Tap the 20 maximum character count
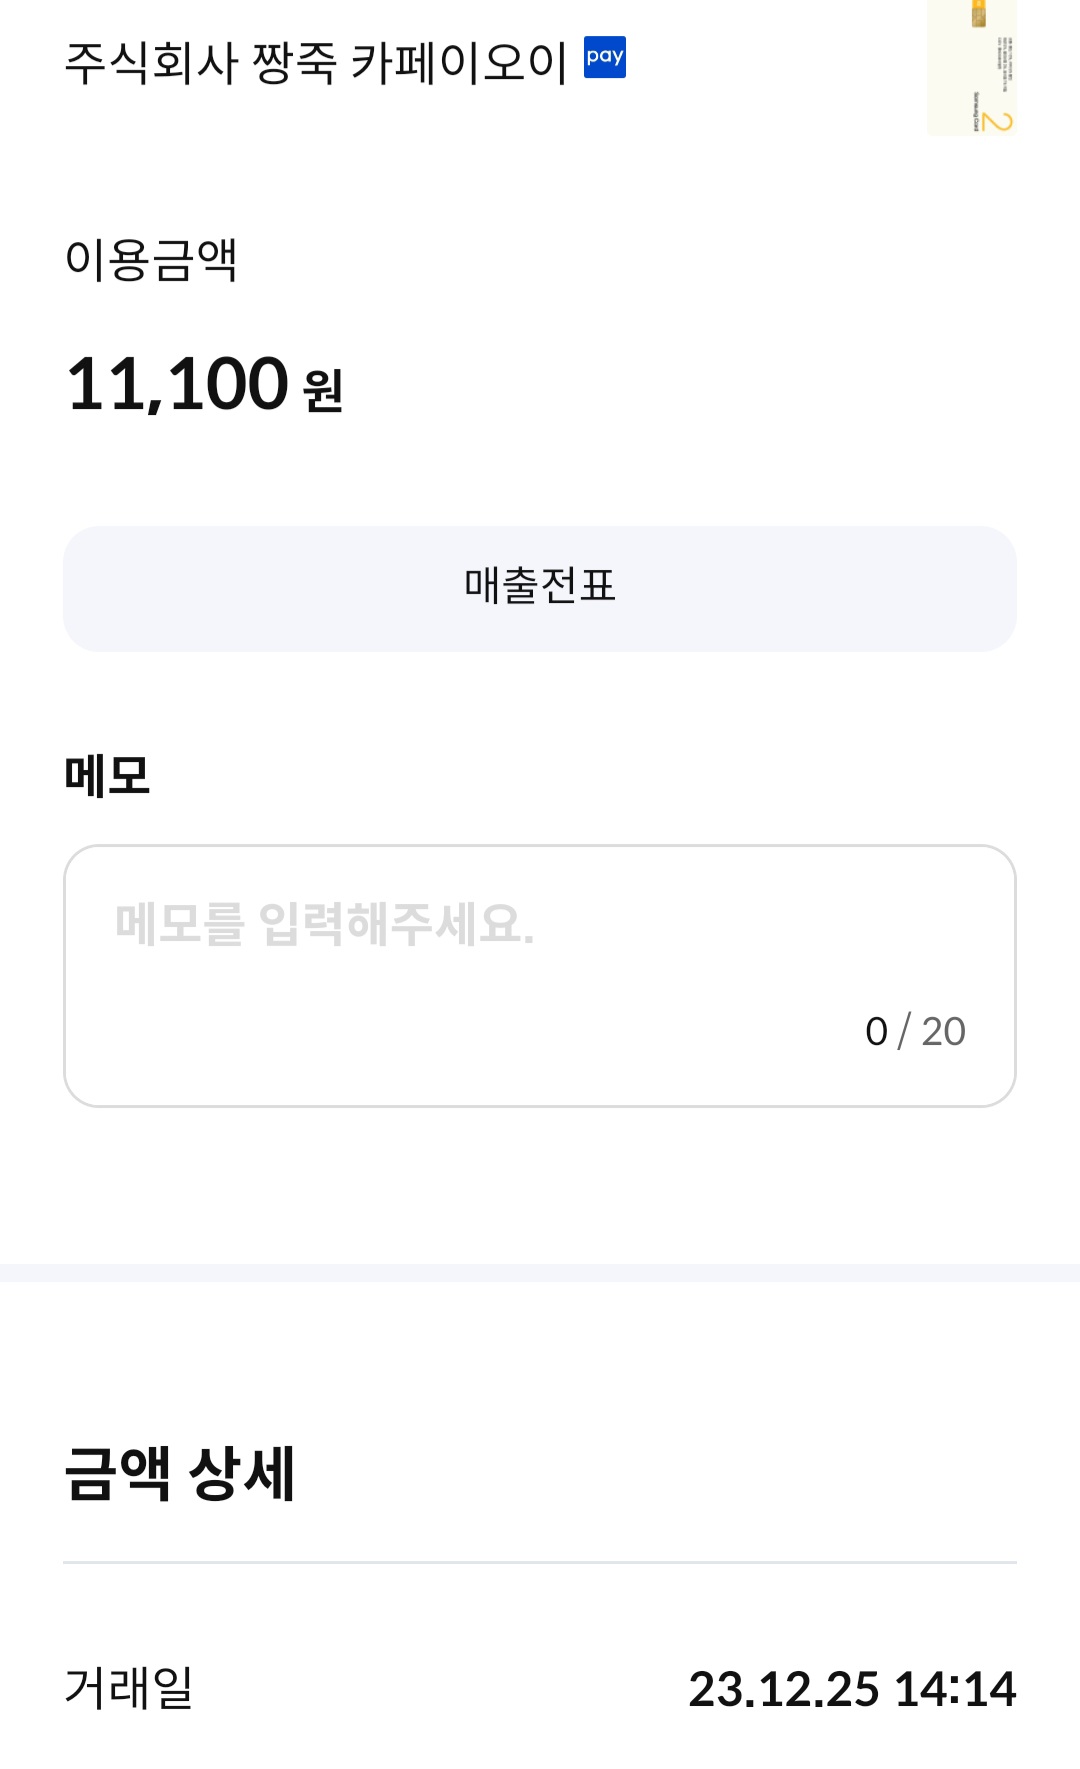Viewport: 1080px width, 1769px height. 943,1031
